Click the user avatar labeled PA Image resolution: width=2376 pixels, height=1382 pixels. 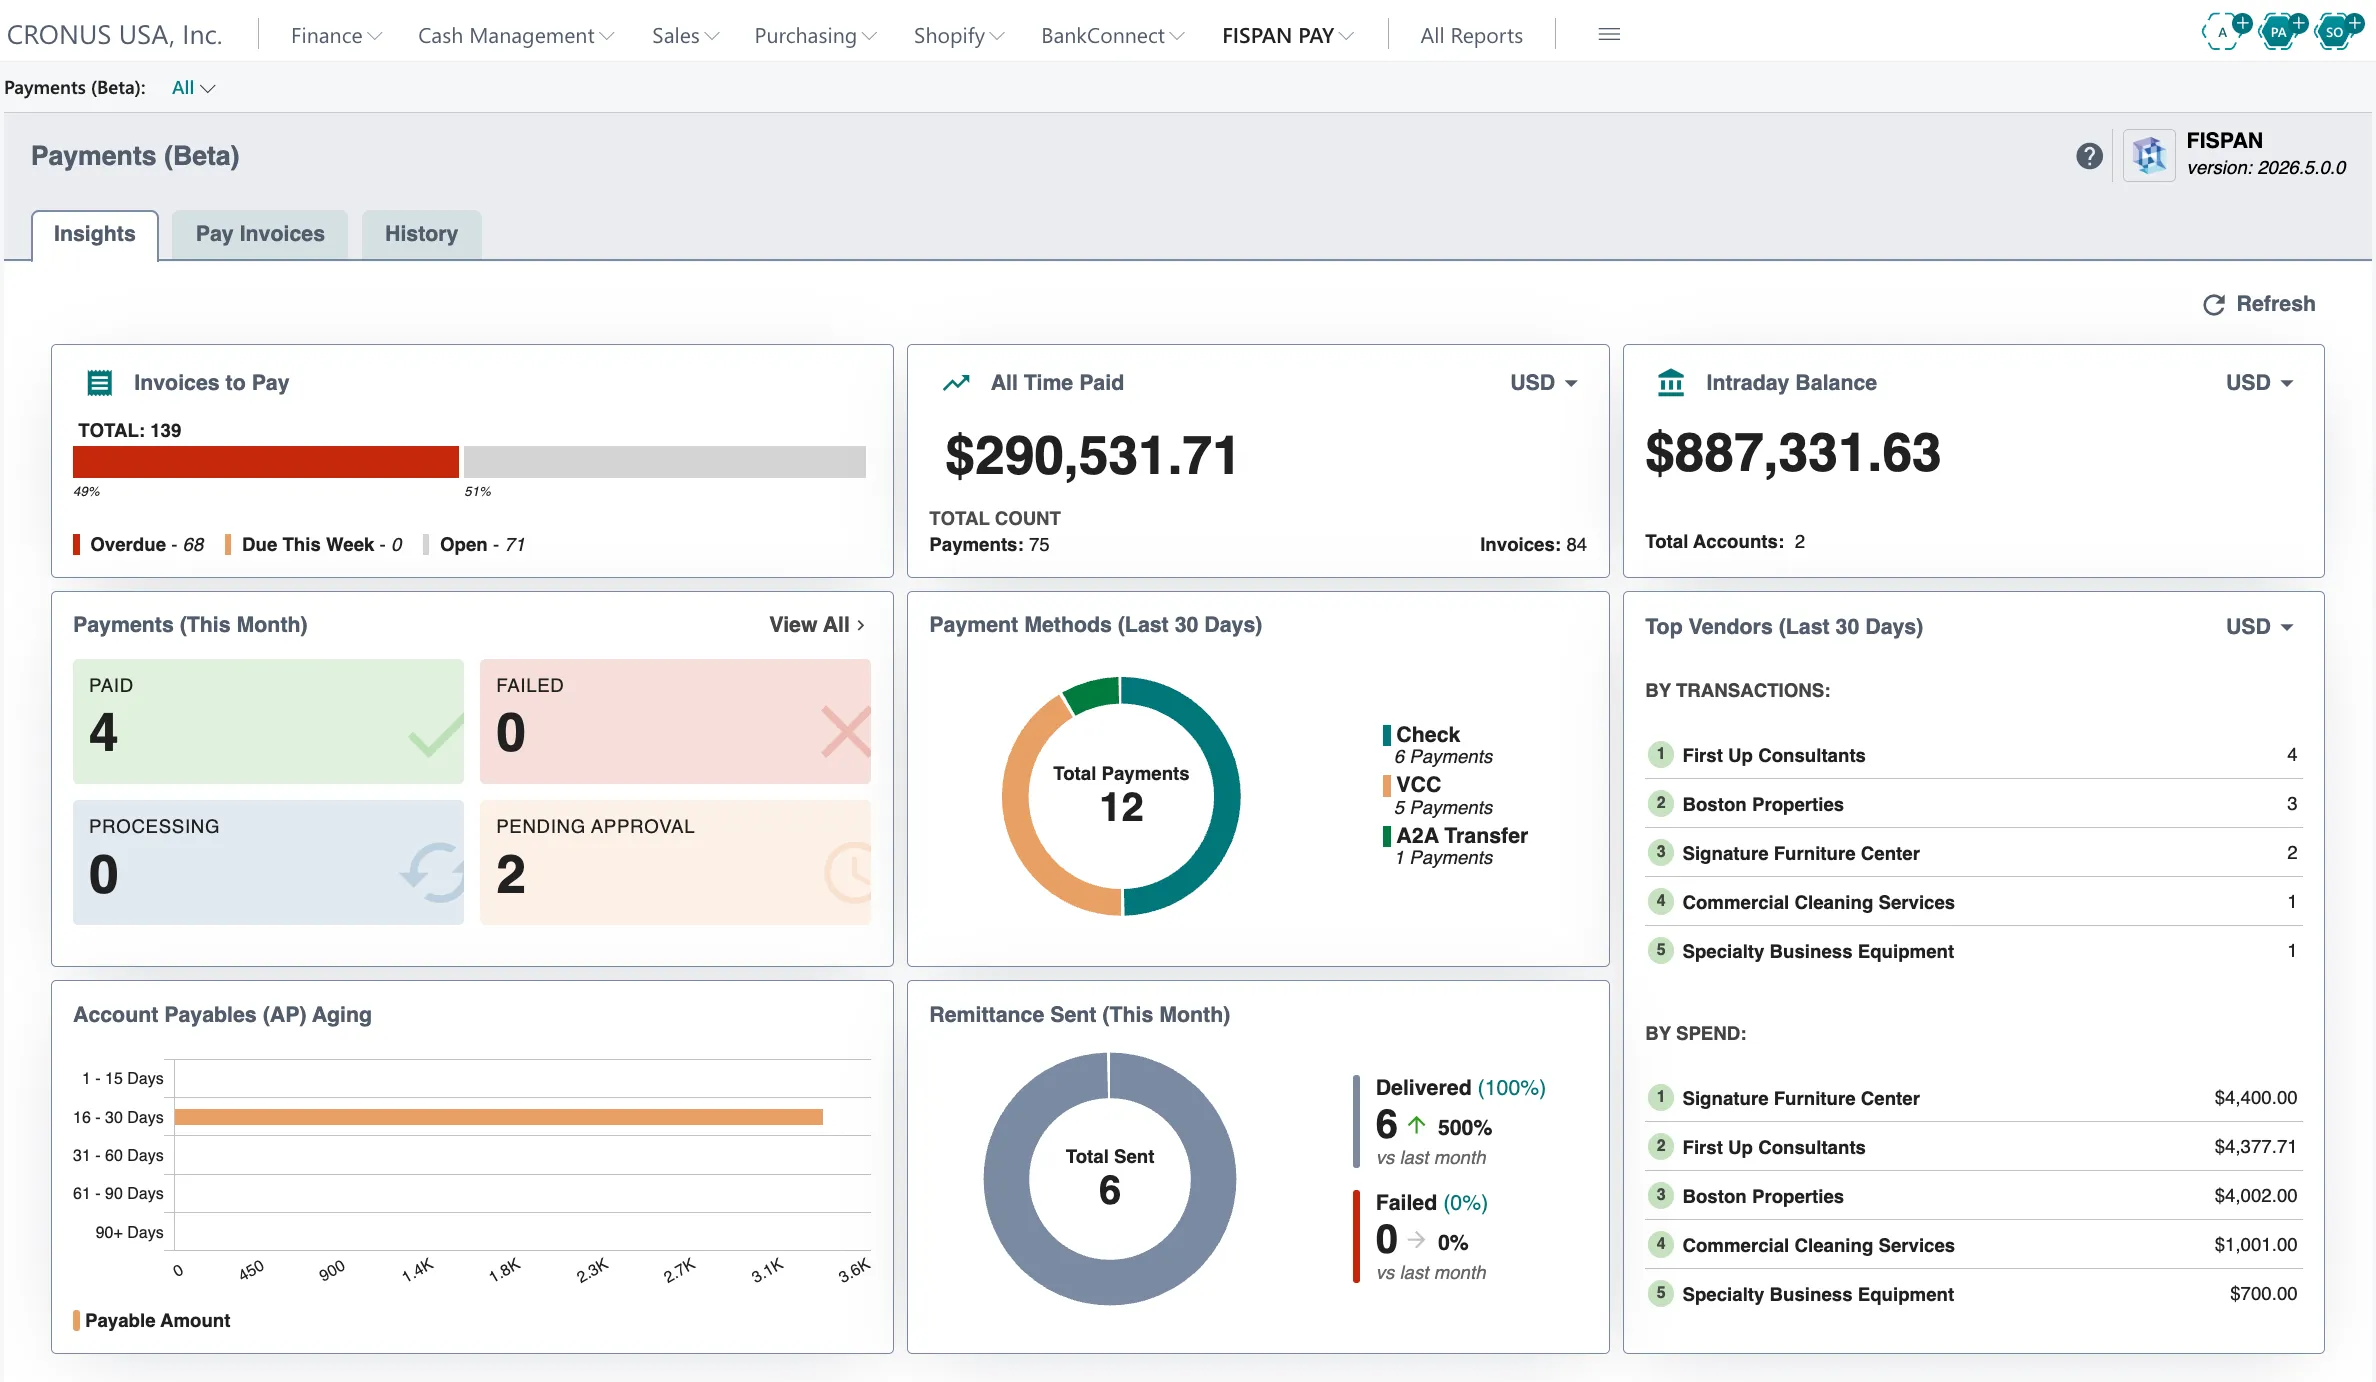tap(2278, 32)
